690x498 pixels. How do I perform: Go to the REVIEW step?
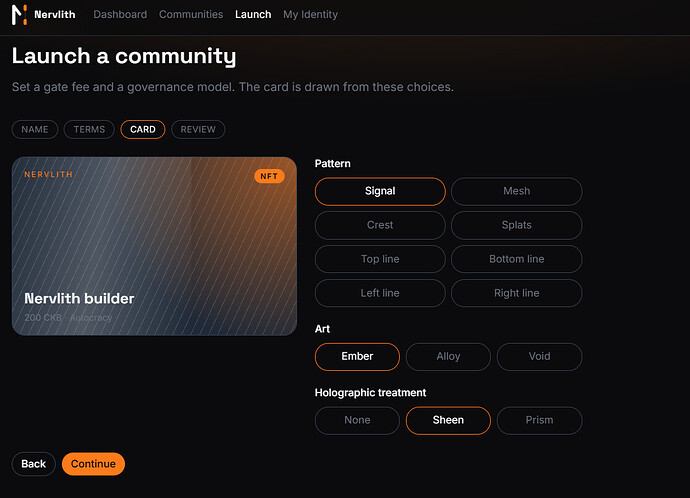198,129
